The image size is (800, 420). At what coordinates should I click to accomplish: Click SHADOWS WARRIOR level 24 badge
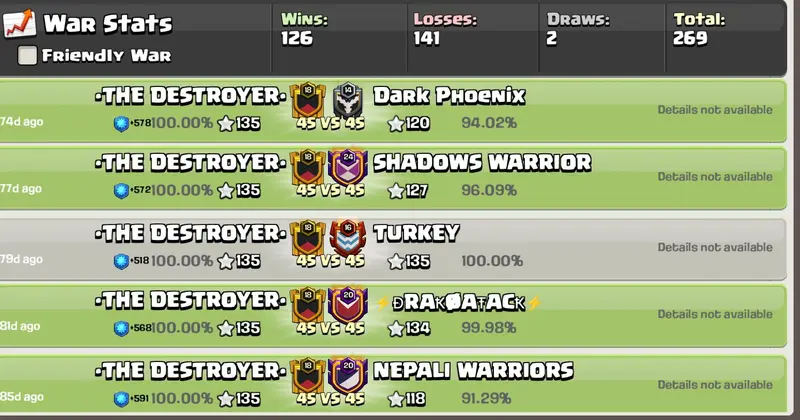point(348,166)
